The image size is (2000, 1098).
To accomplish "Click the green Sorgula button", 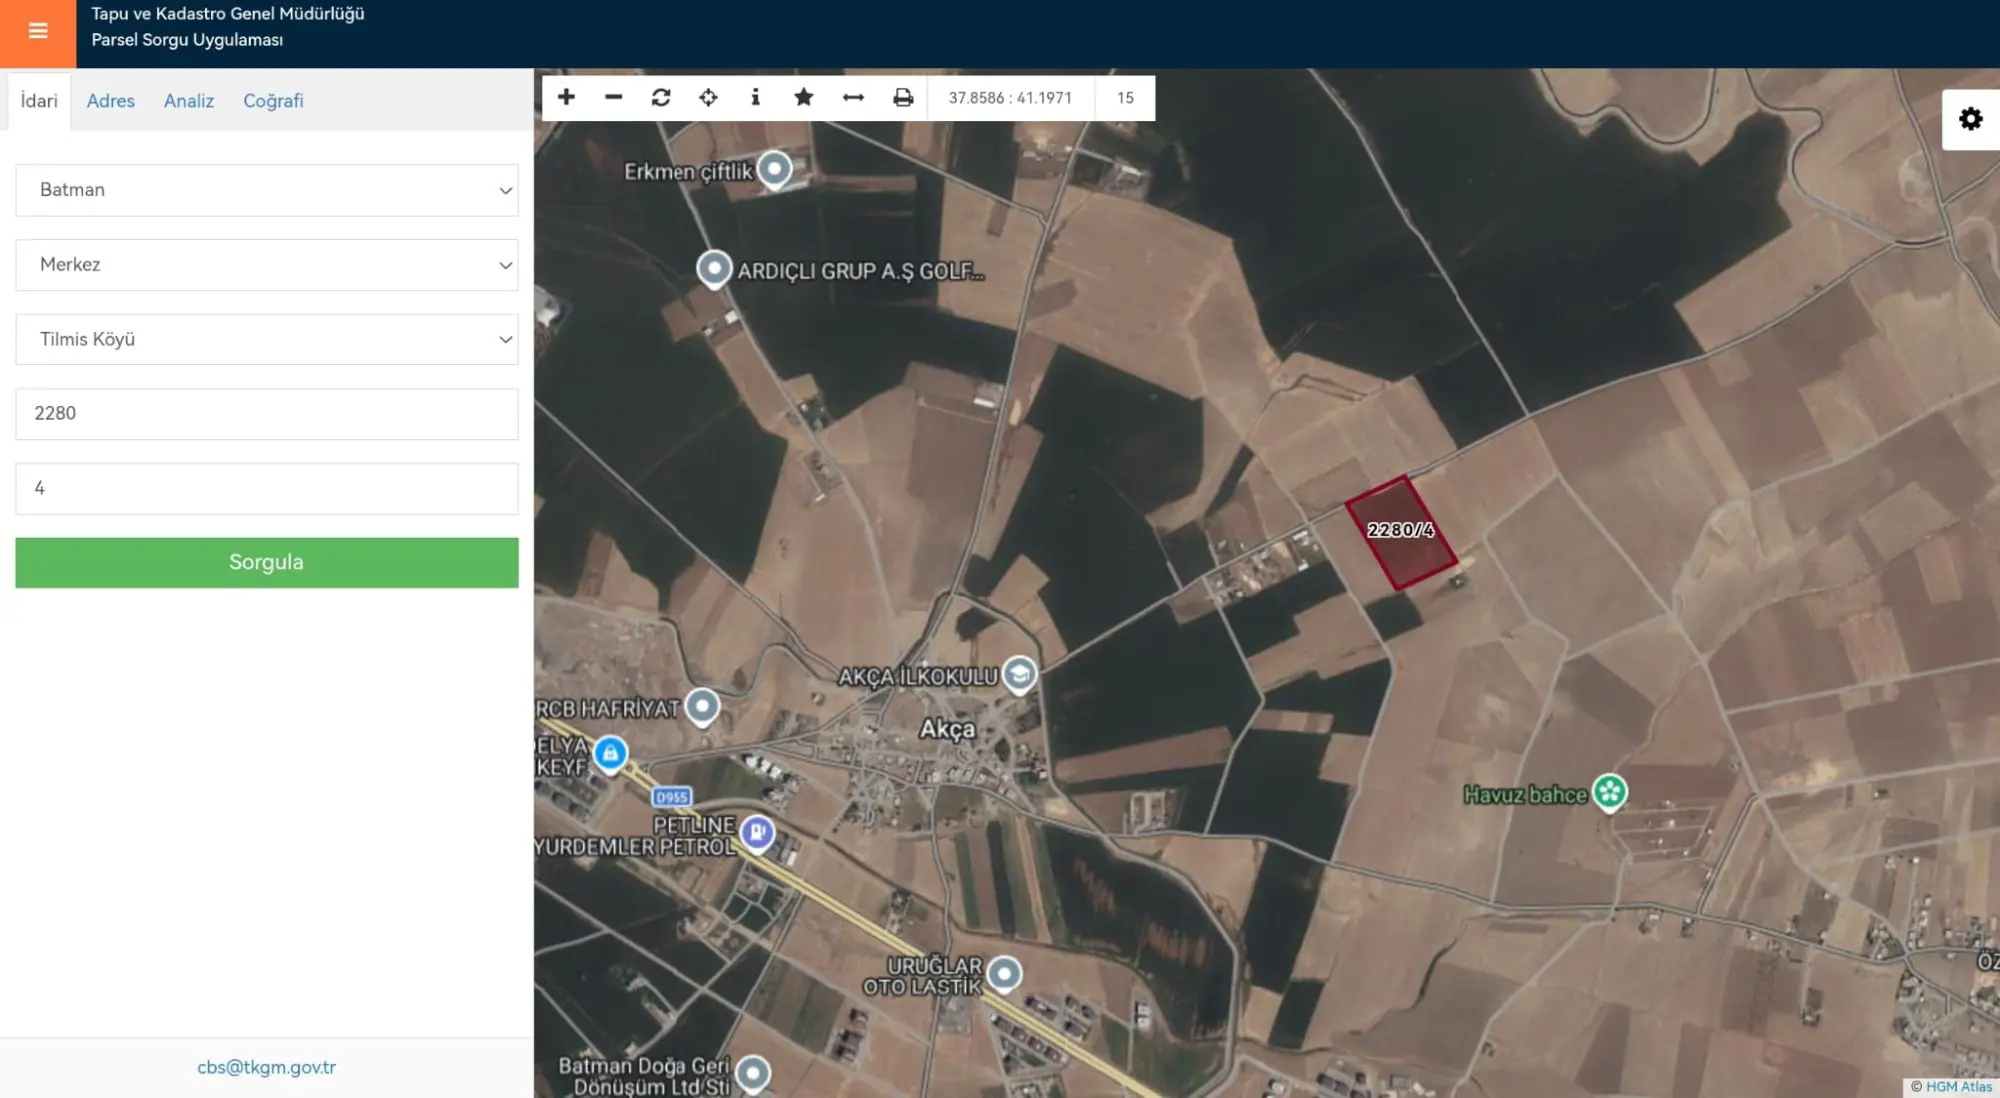I will coord(267,562).
